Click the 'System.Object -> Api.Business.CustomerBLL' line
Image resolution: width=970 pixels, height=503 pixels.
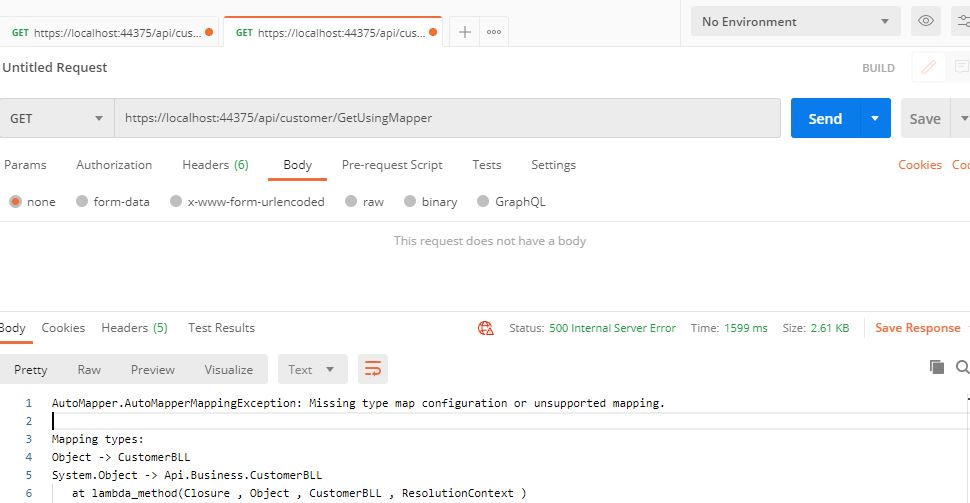pyautogui.click(x=187, y=475)
